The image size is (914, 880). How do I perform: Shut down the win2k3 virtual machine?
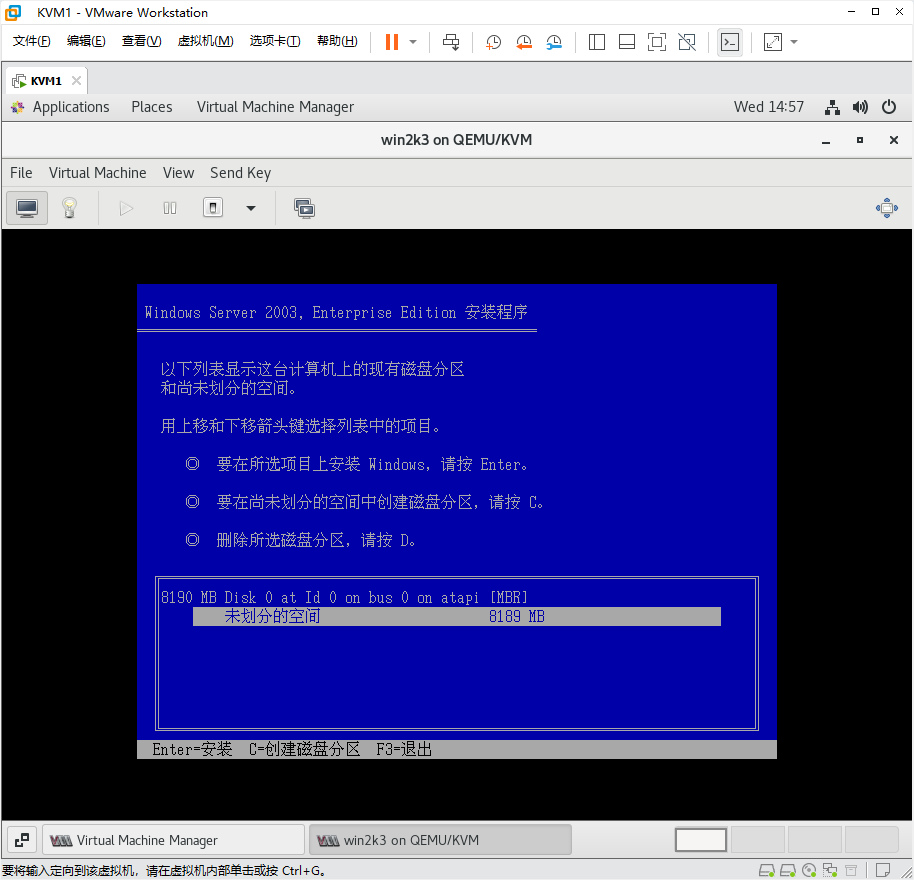click(x=213, y=208)
